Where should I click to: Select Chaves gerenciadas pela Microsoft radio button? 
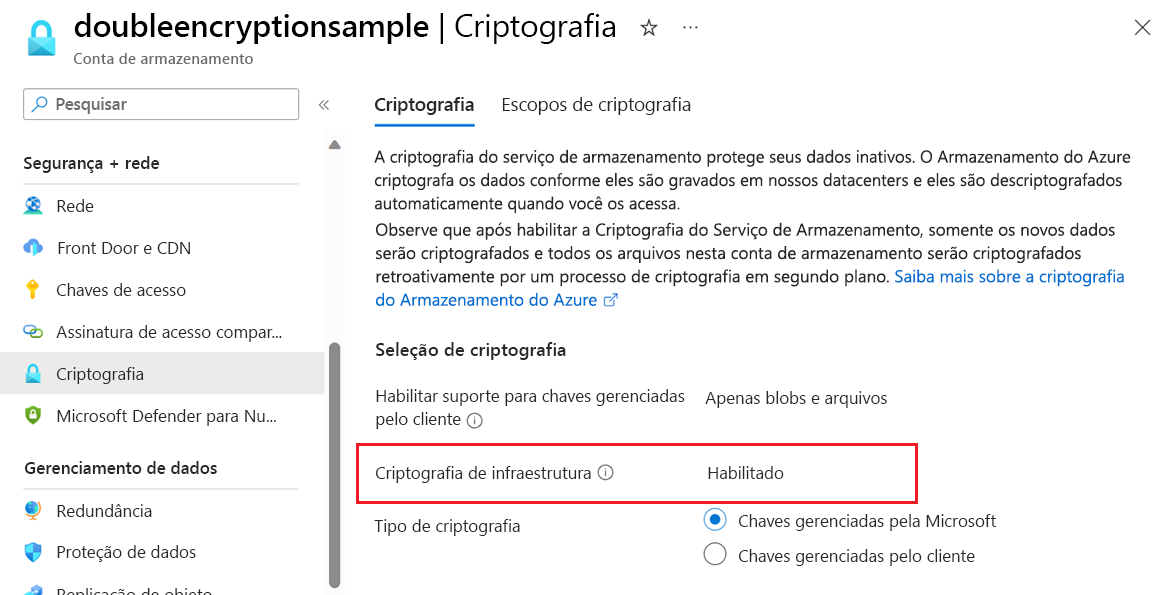[715, 519]
